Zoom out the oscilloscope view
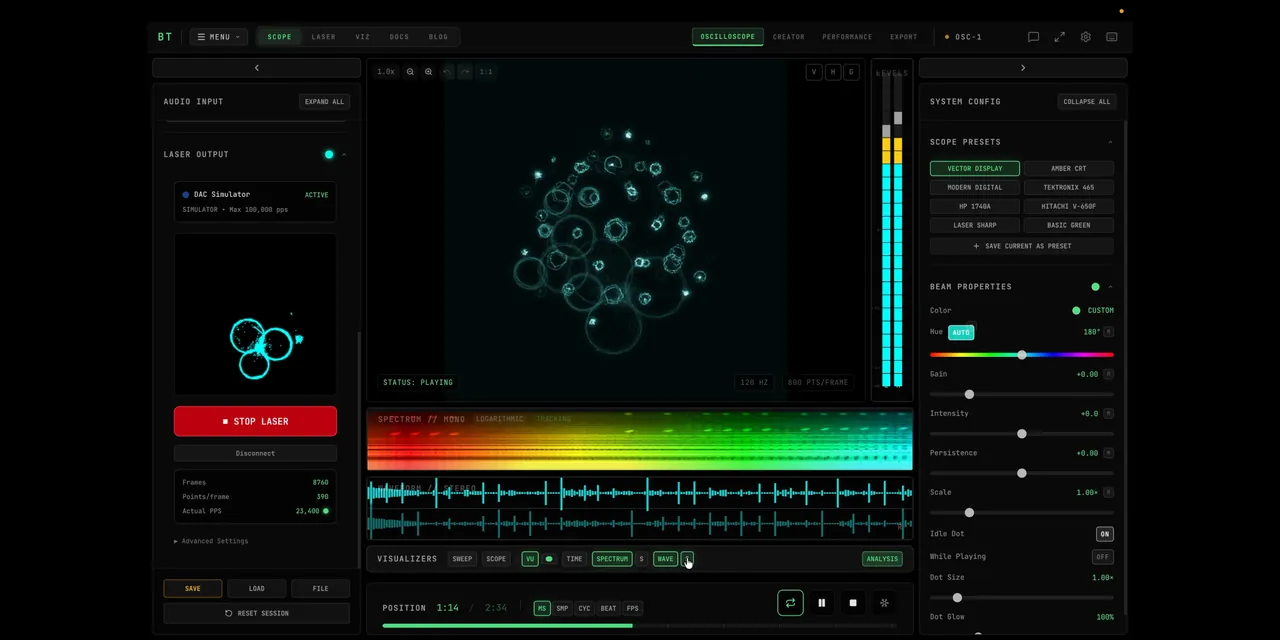The width and height of the screenshot is (1280, 640). point(410,72)
